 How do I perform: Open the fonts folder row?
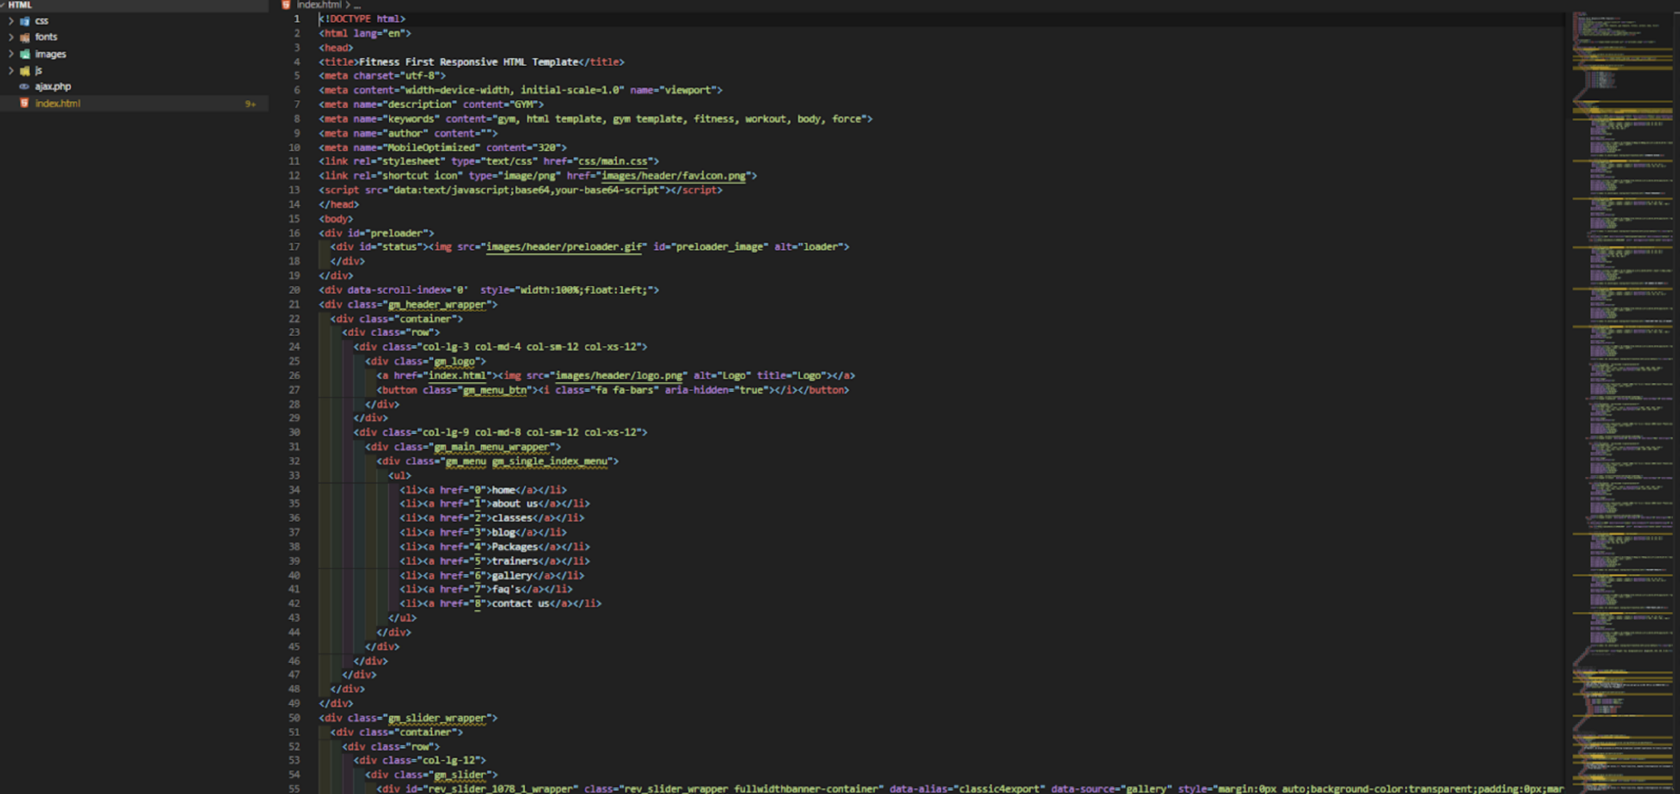click(x=134, y=37)
